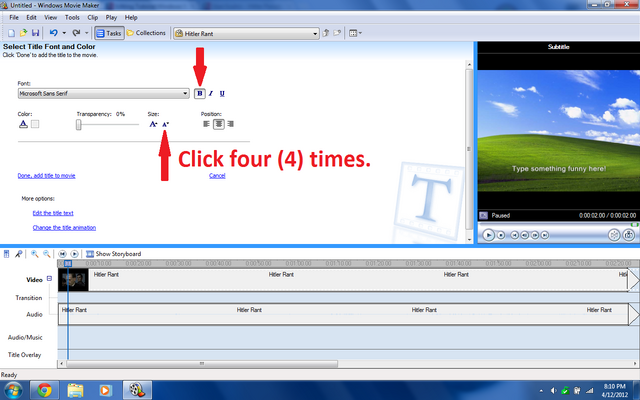
Task: Open the Help menu
Action: pos(131,18)
